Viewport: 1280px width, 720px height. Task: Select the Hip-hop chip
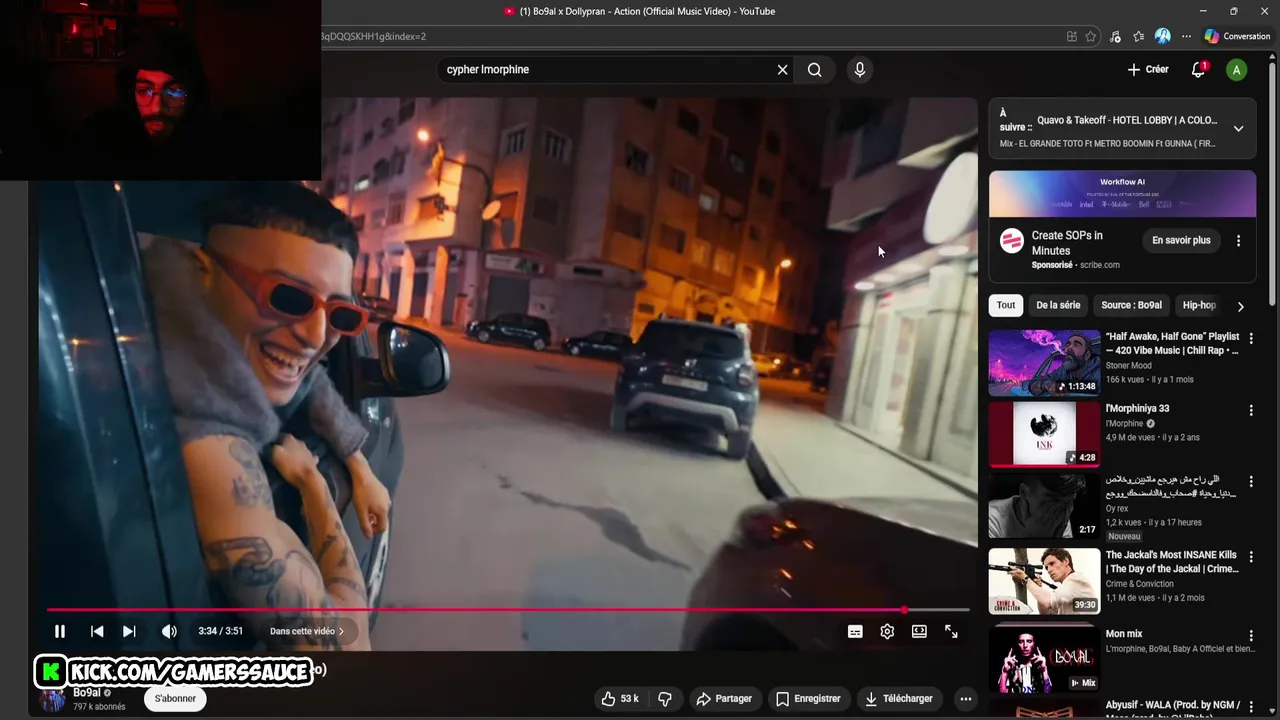point(1199,305)
